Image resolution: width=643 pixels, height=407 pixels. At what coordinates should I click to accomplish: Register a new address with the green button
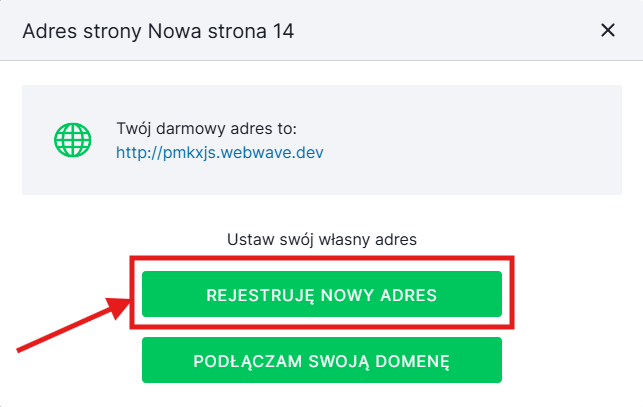pyautogui.click(x=321, y=295)
